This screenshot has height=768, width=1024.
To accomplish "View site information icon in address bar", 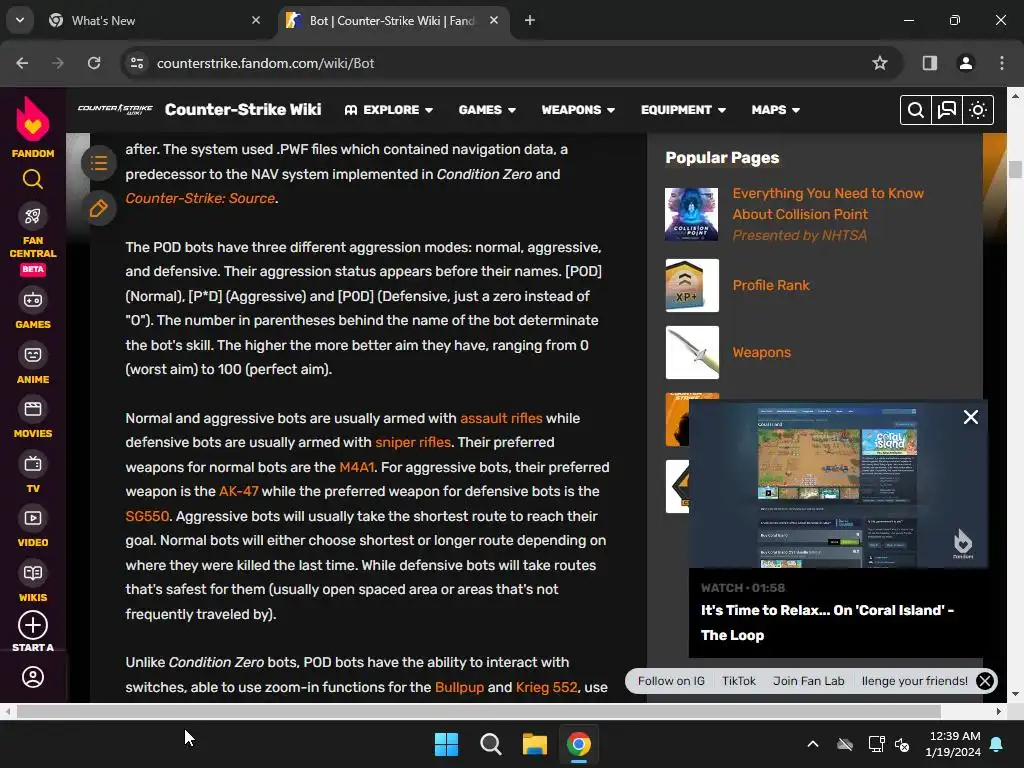I will (x=137, y=63).
